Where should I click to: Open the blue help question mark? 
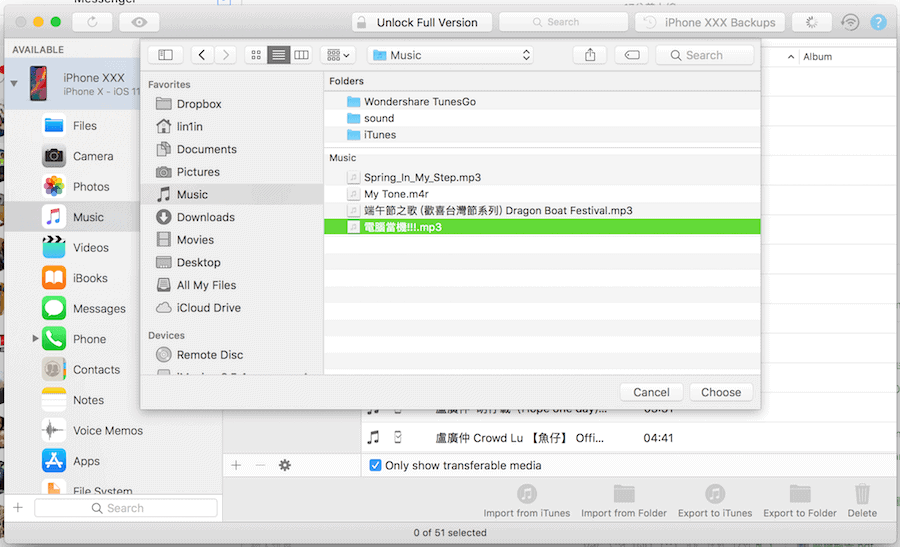pyautogui.click(x=878, y=22)
